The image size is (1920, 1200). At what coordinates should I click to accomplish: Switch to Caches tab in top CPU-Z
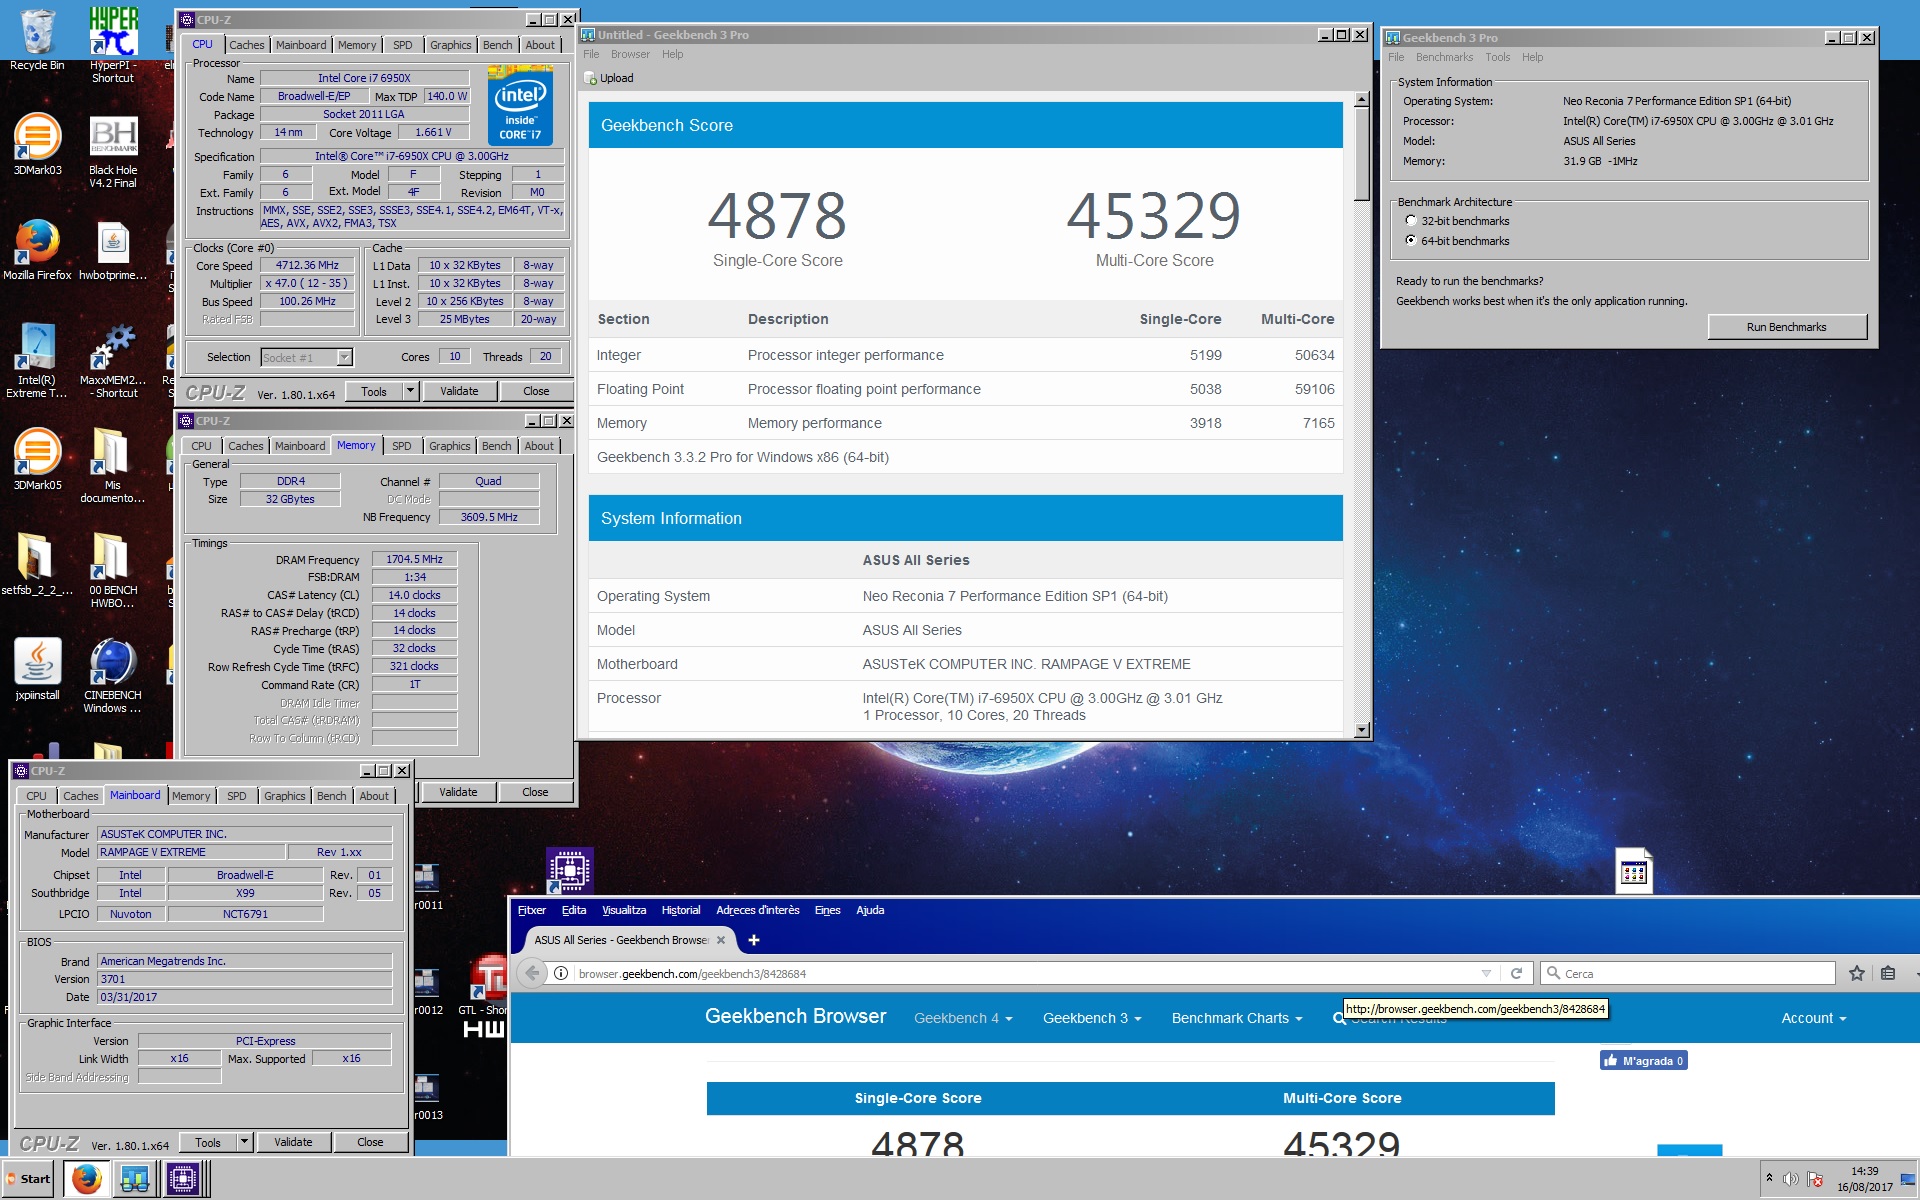(x=246, y=45)
